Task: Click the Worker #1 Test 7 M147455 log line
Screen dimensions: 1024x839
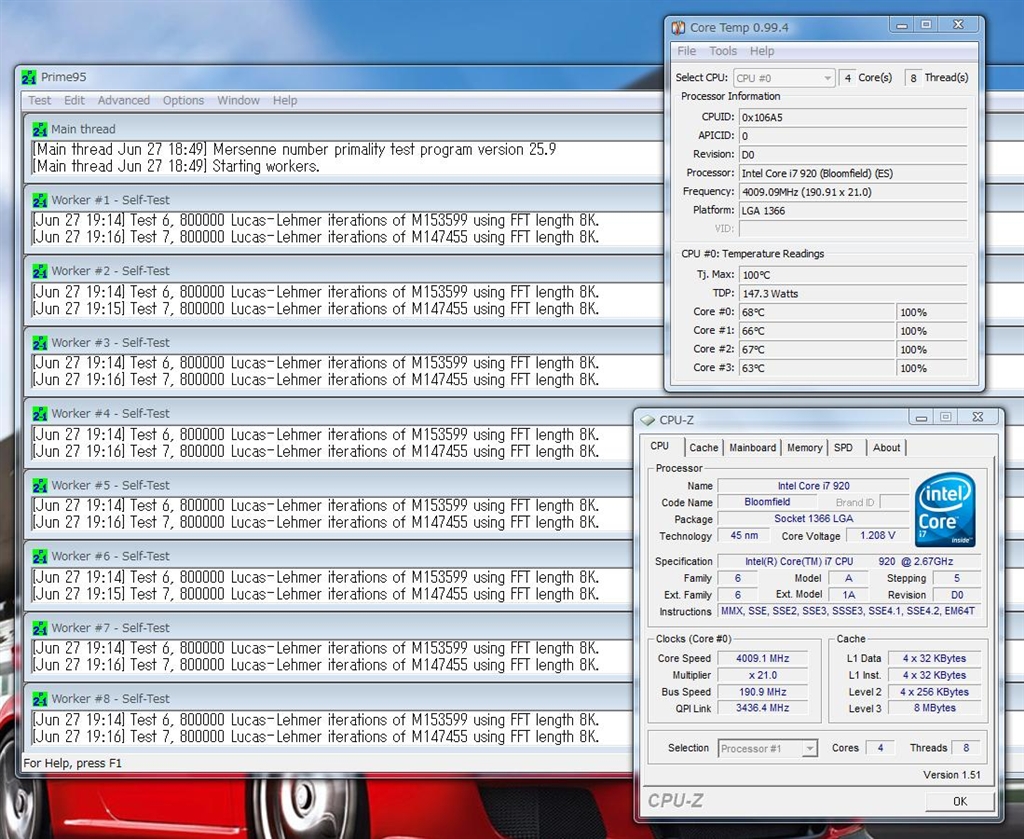Action: 316,237
